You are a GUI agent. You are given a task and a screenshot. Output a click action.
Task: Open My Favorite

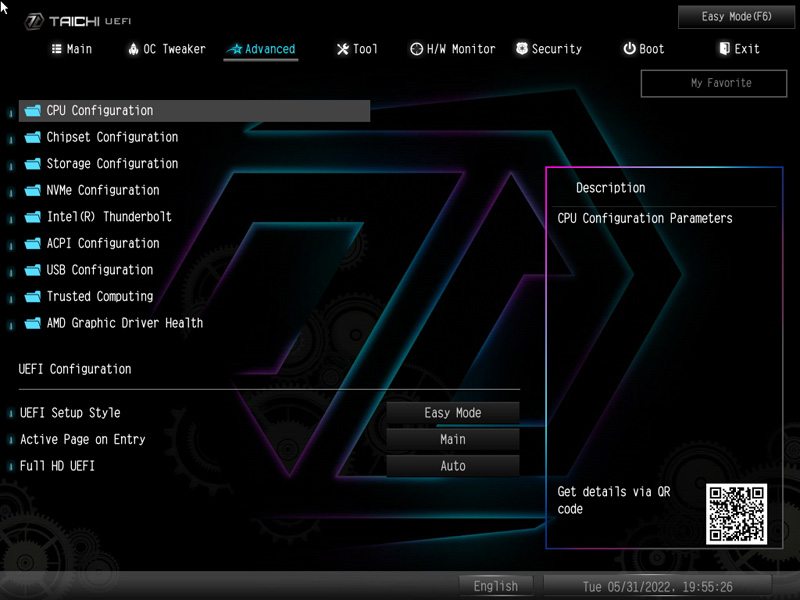(x=714, y=83)
